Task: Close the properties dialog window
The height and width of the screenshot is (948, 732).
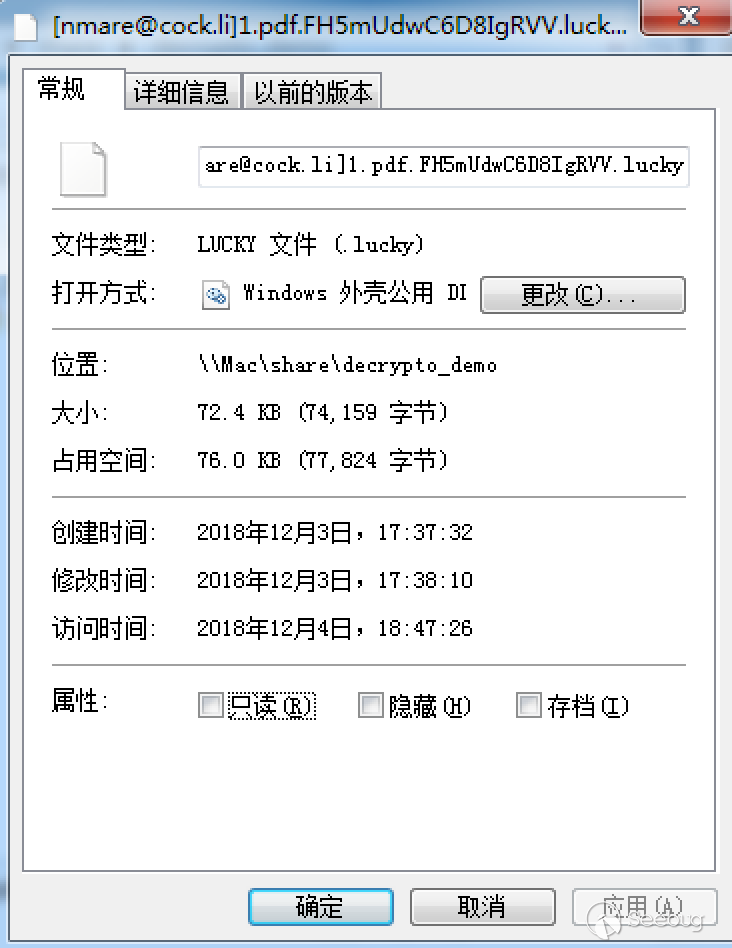Action: click(687, 16)
